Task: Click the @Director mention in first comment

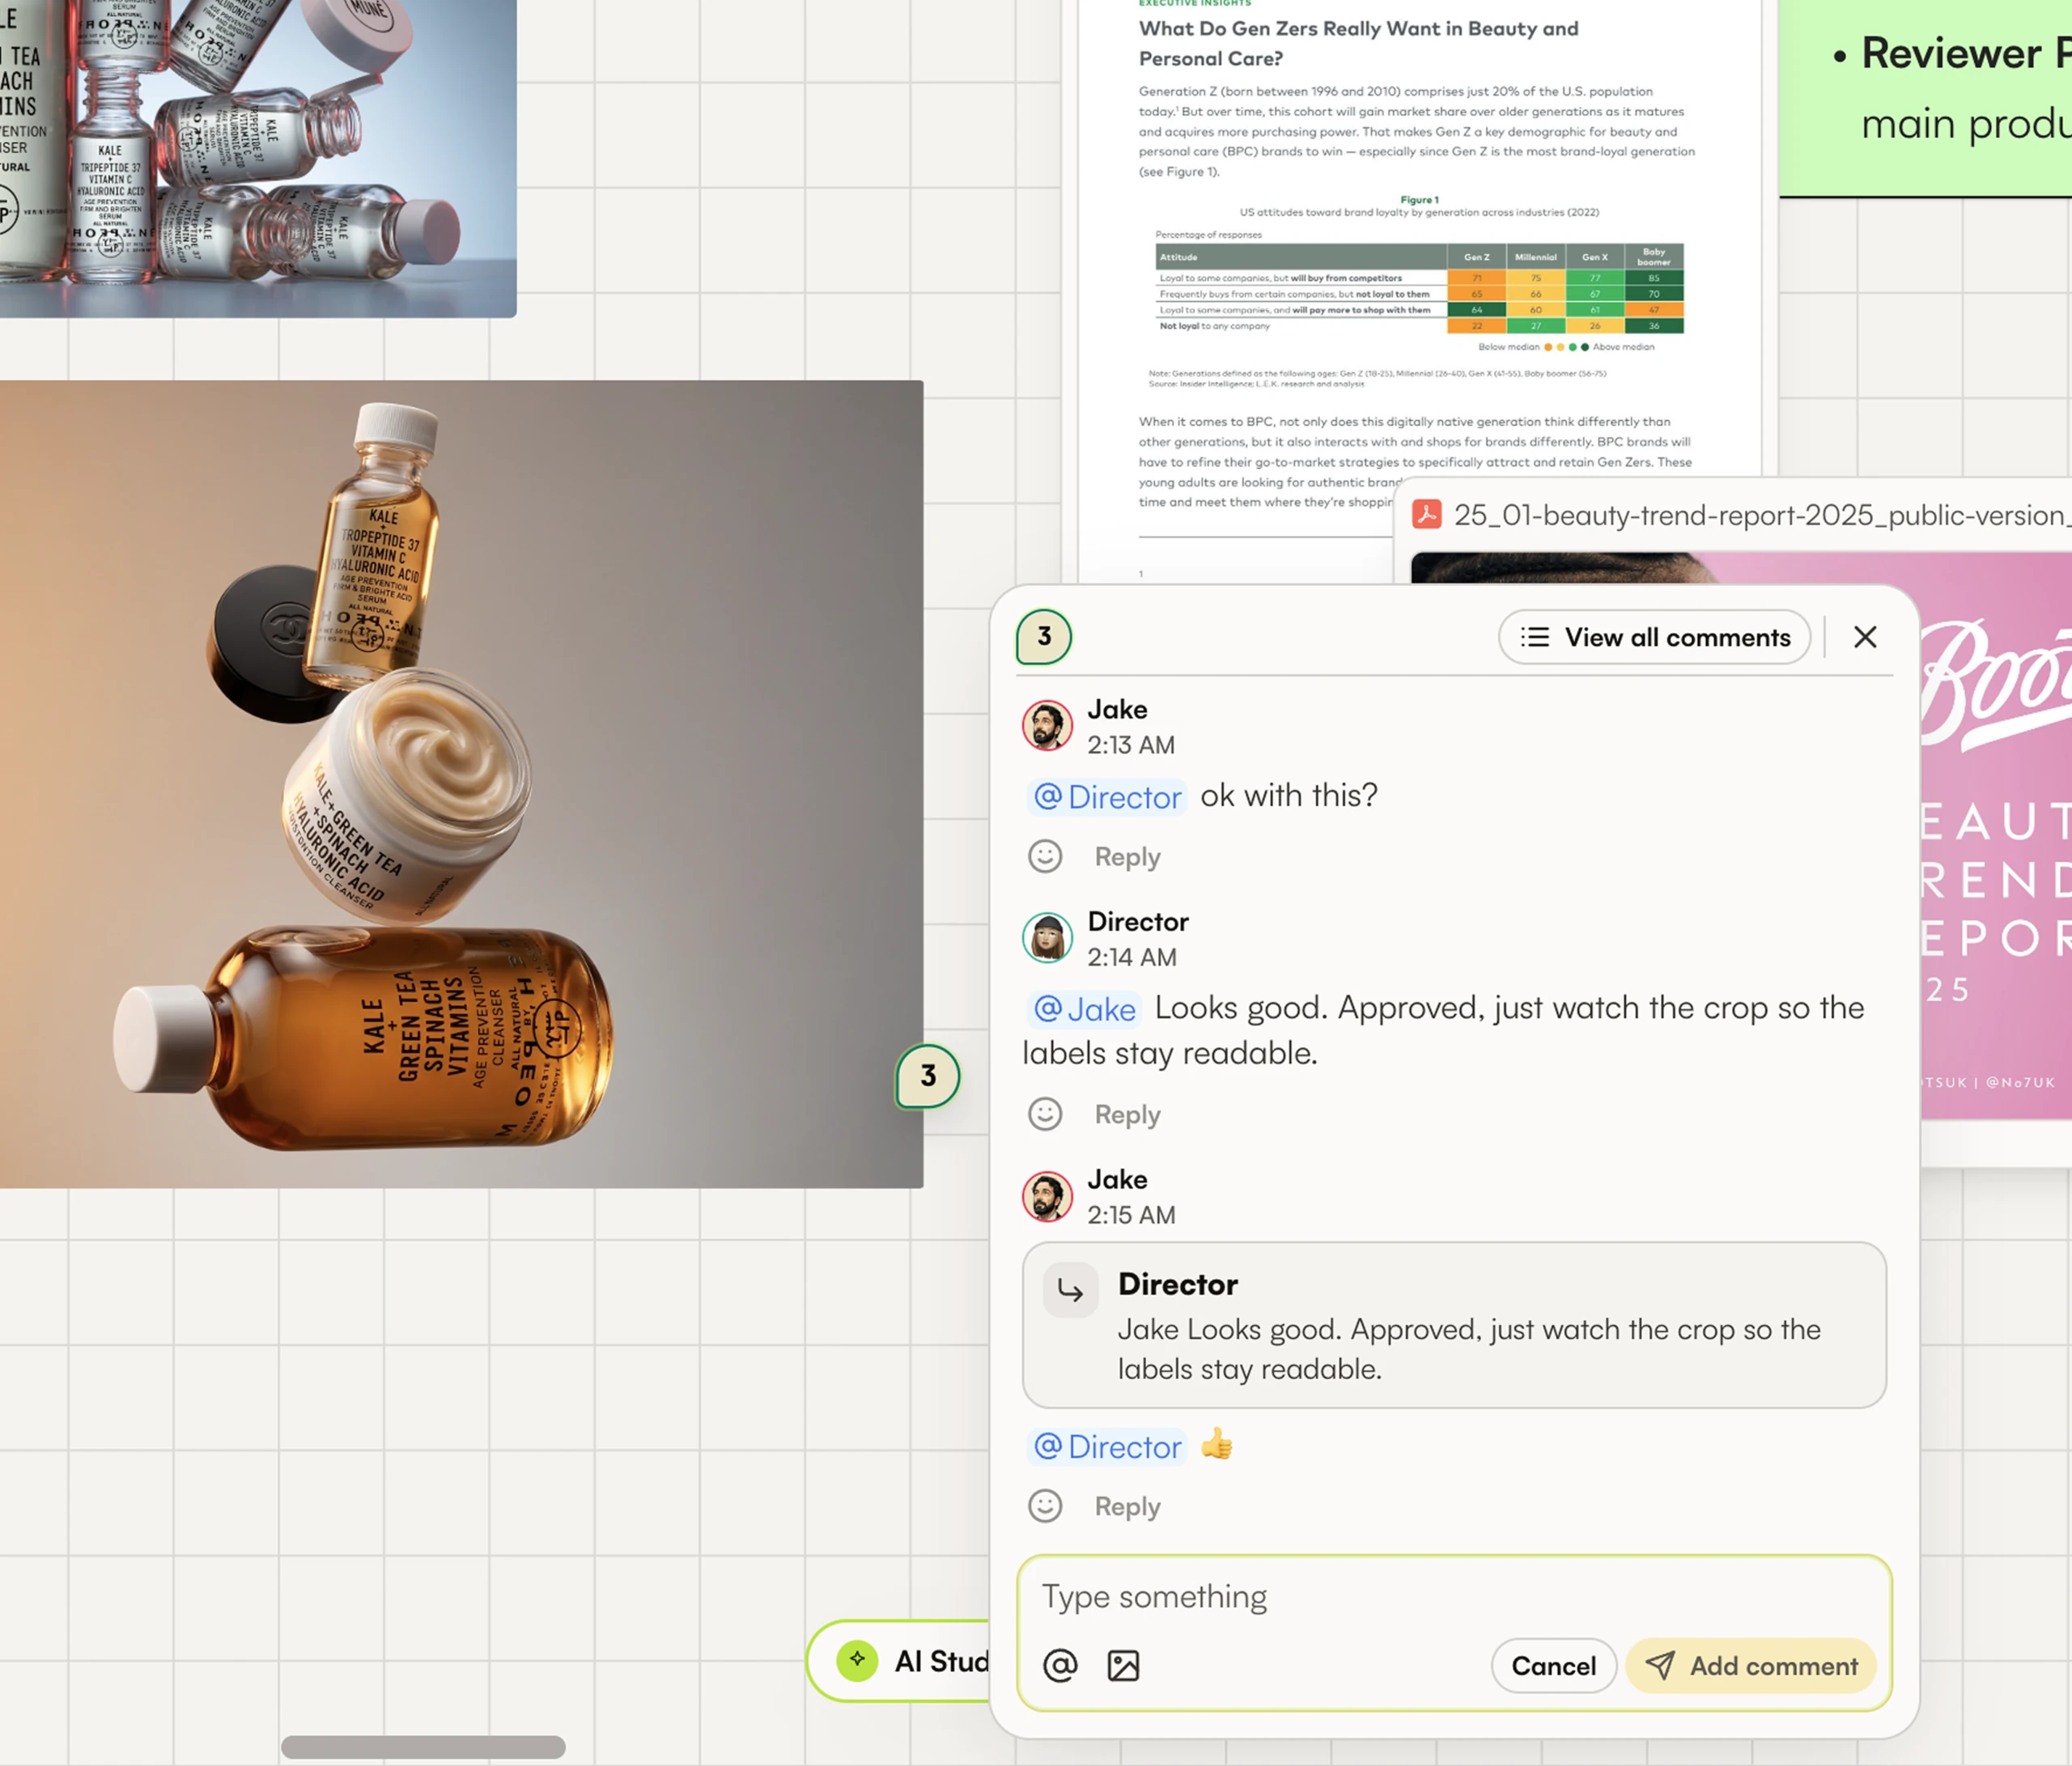Action: click(1107, 797)
